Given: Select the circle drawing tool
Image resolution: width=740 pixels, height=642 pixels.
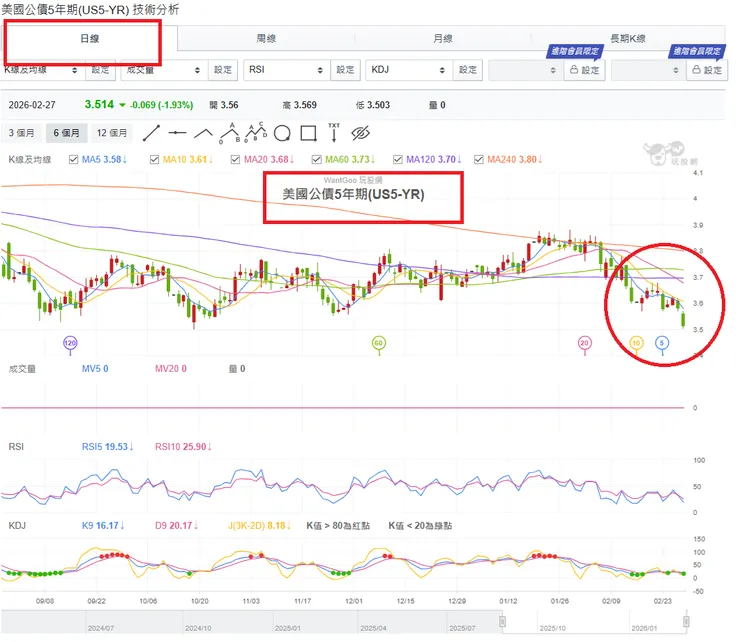Looking at the screenshot, I should [x=282, y=132].
